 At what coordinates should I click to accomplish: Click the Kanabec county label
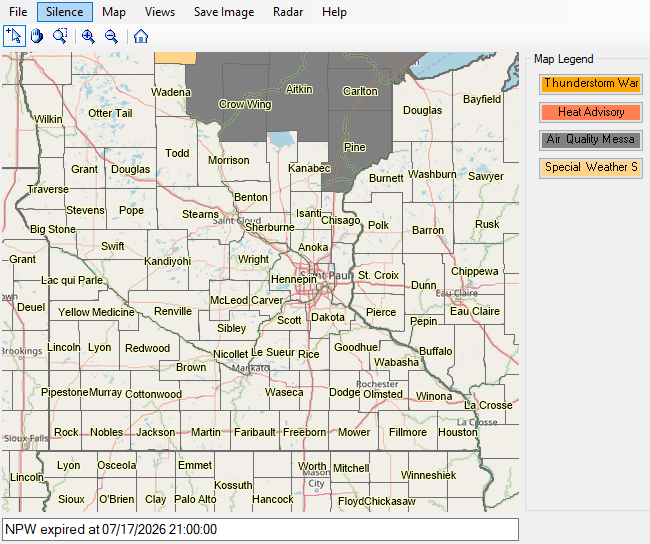(309, 168)
